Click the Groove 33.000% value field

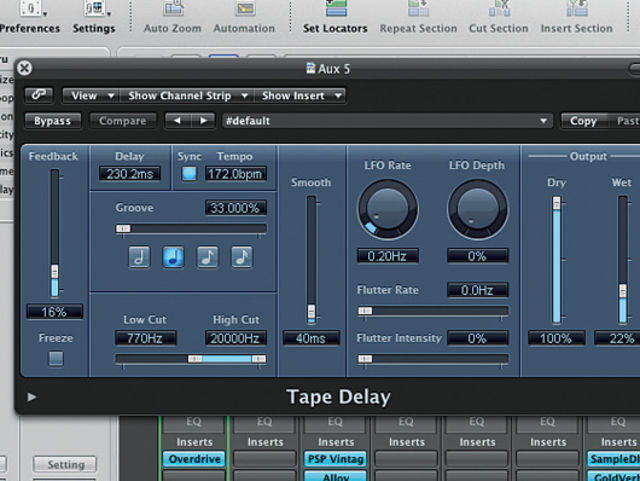(x=236, y=208)
